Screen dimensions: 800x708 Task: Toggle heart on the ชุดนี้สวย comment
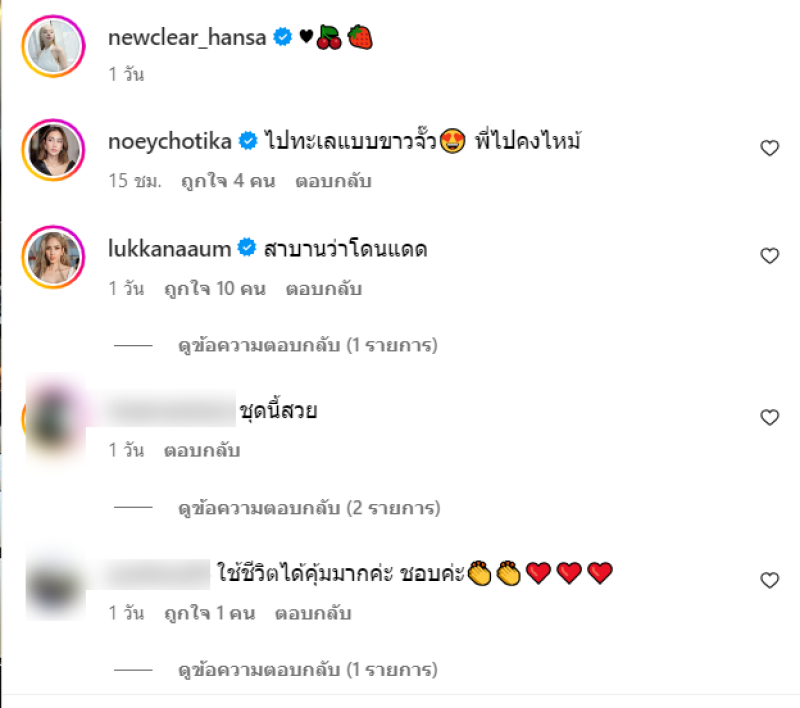click(769, 417)
